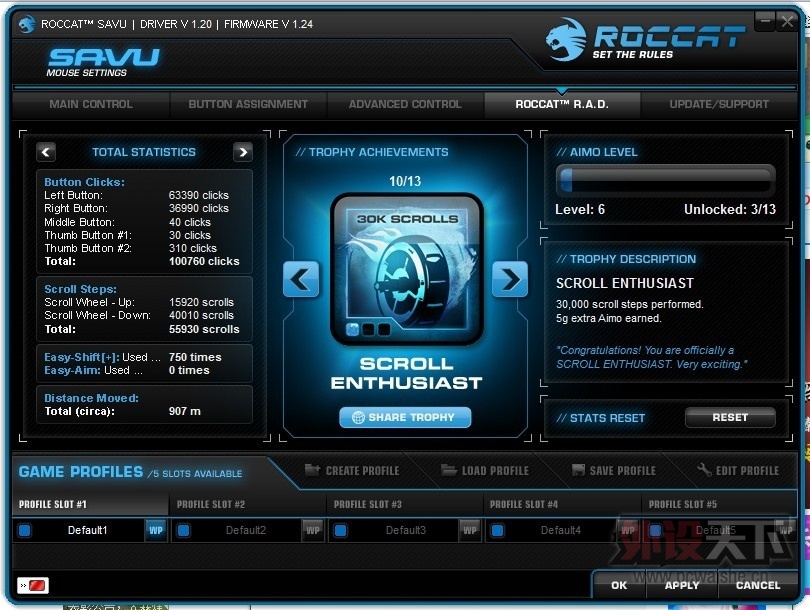Open the Main Control tab
The image size is (810, 610).
(91, 104)
